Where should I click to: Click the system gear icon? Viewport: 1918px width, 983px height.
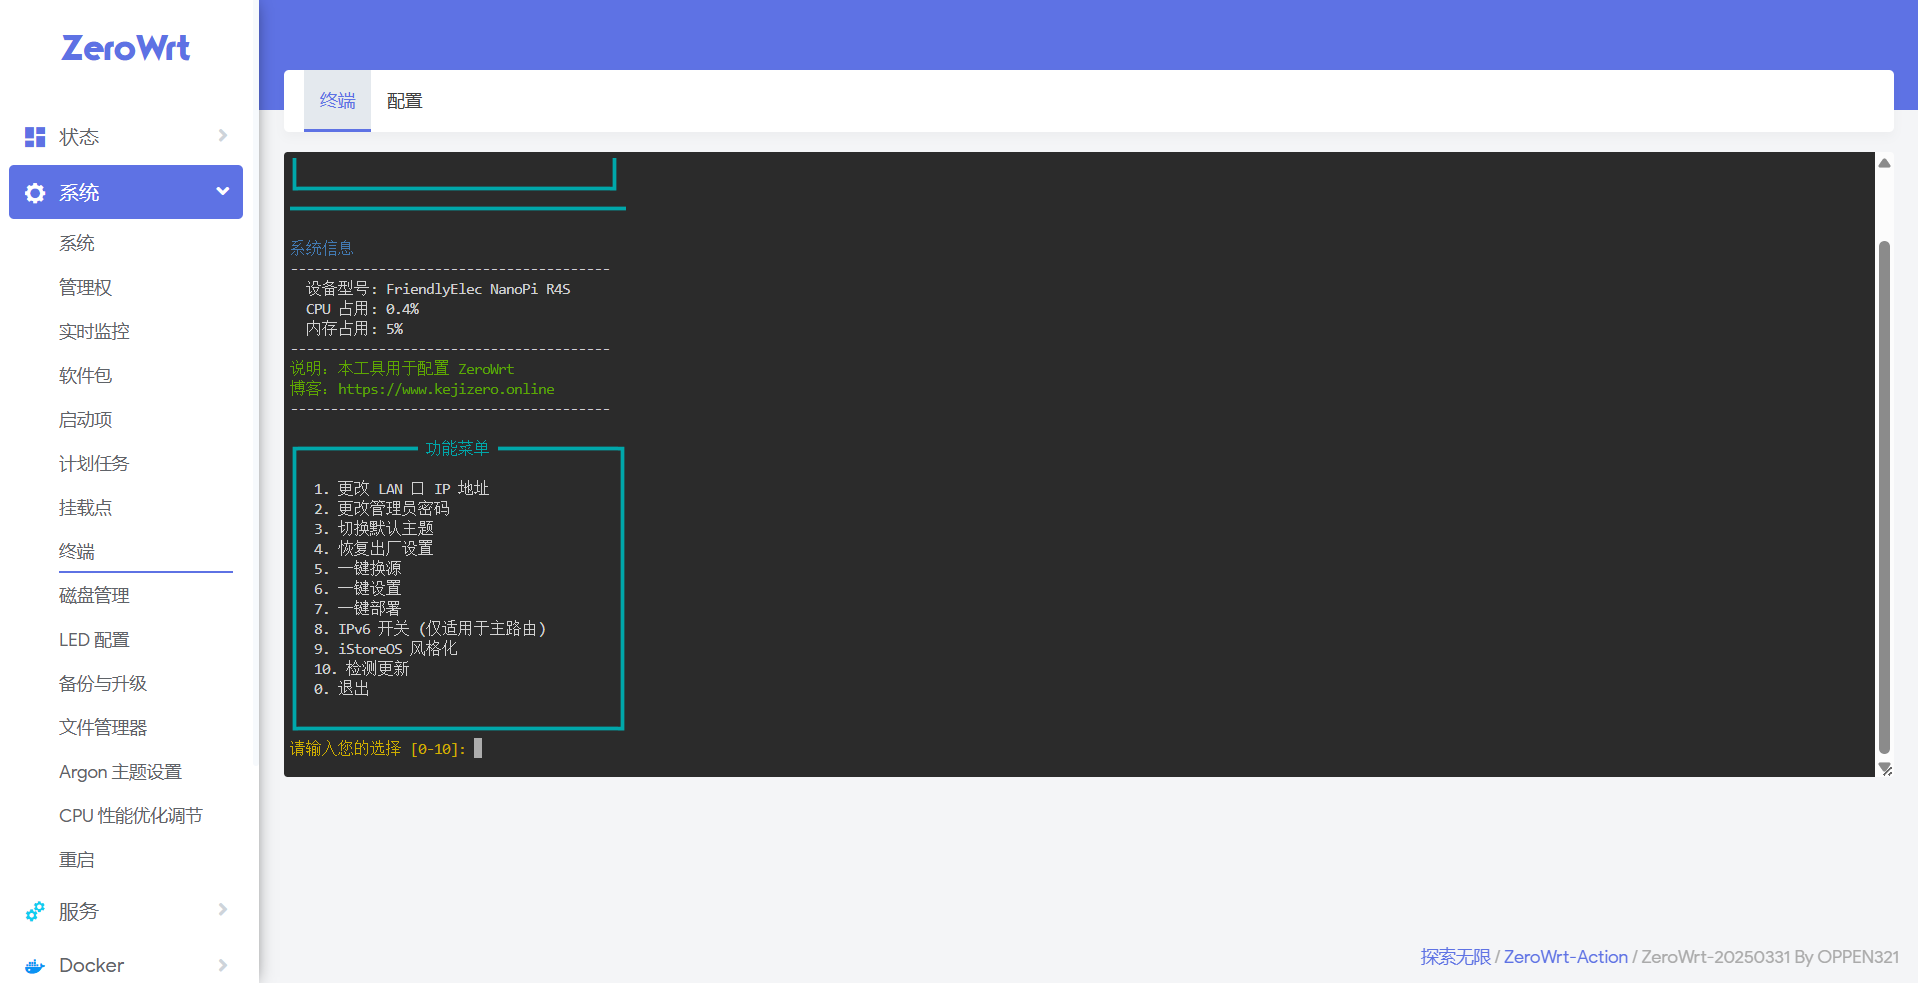point(35,193)
